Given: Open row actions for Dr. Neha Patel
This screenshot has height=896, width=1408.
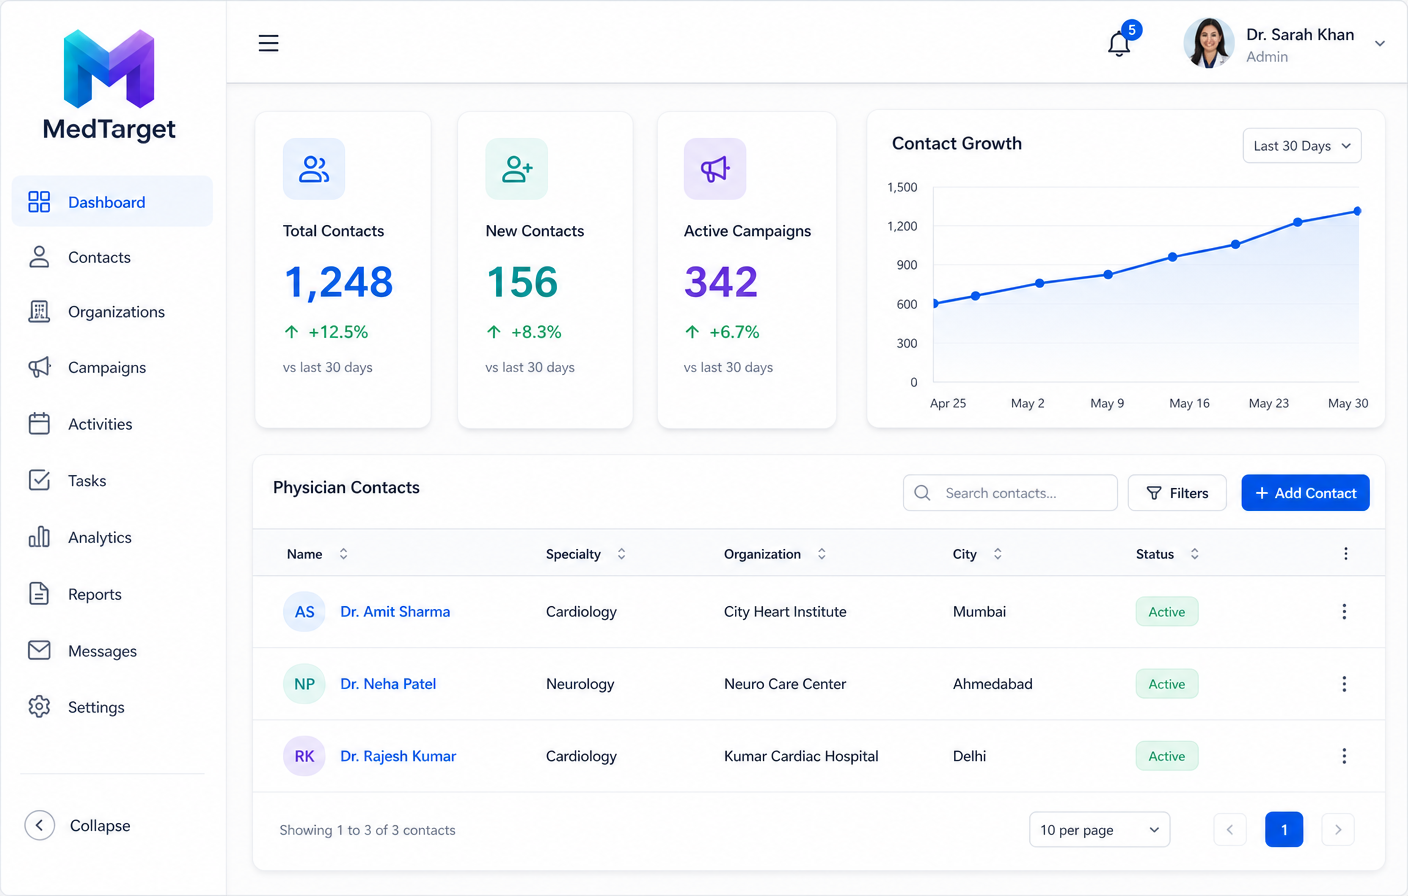Looking at the screenshot, I should click(x=1344, y=684).
